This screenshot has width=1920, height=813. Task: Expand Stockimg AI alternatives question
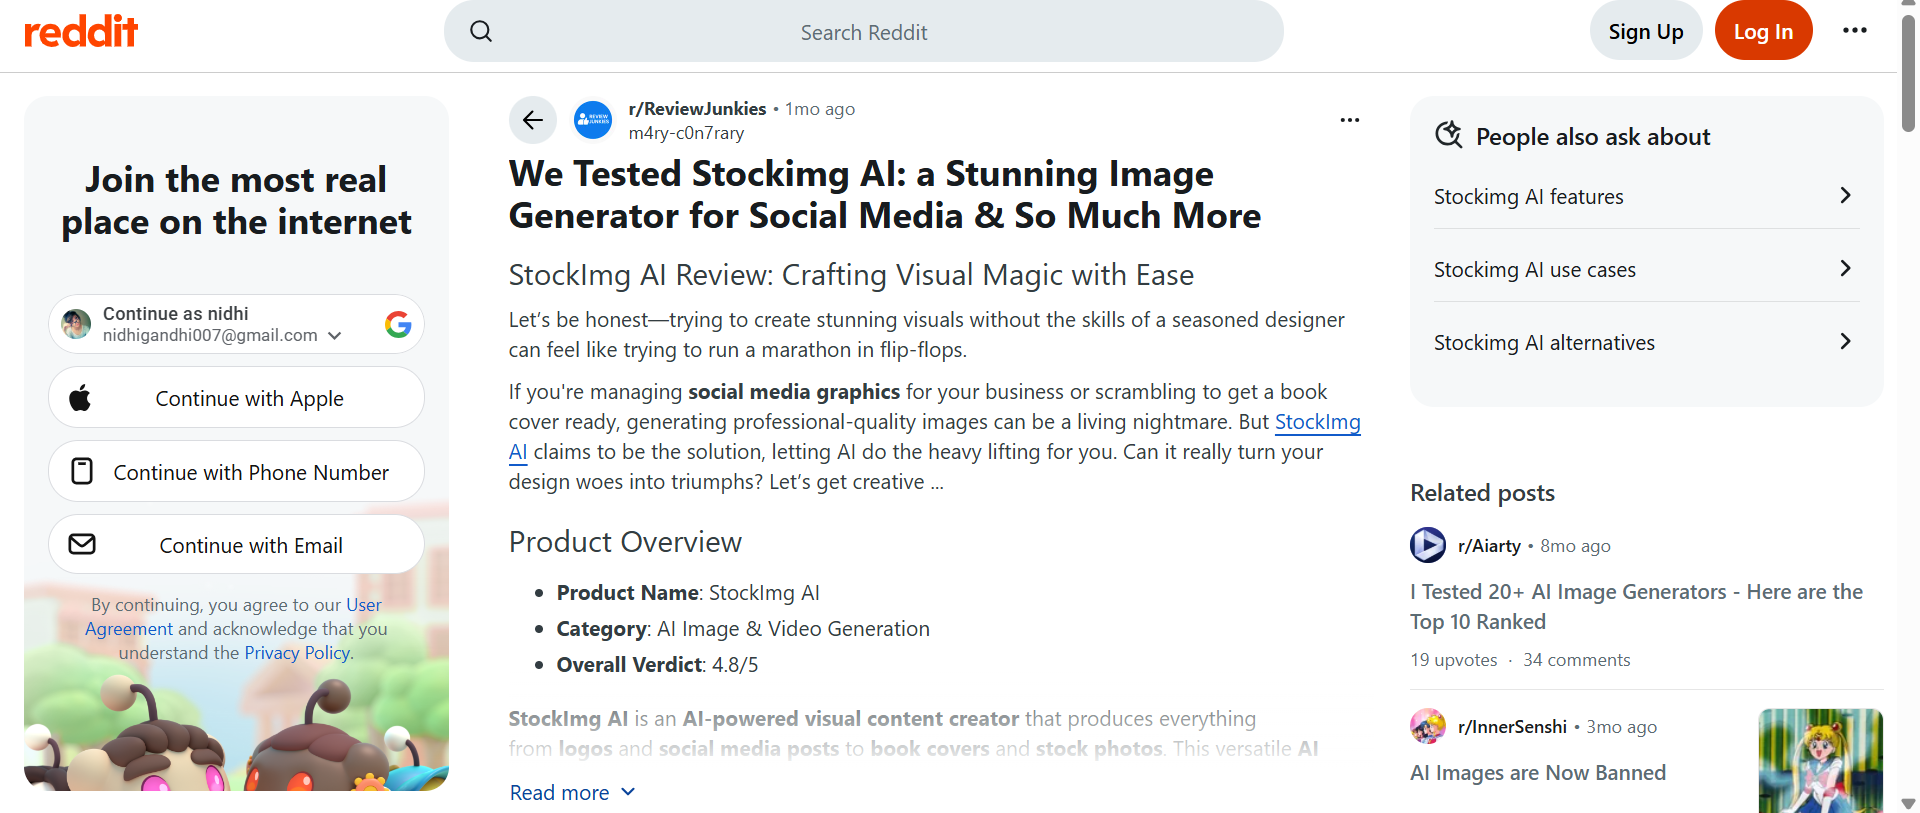point(1646,342)
